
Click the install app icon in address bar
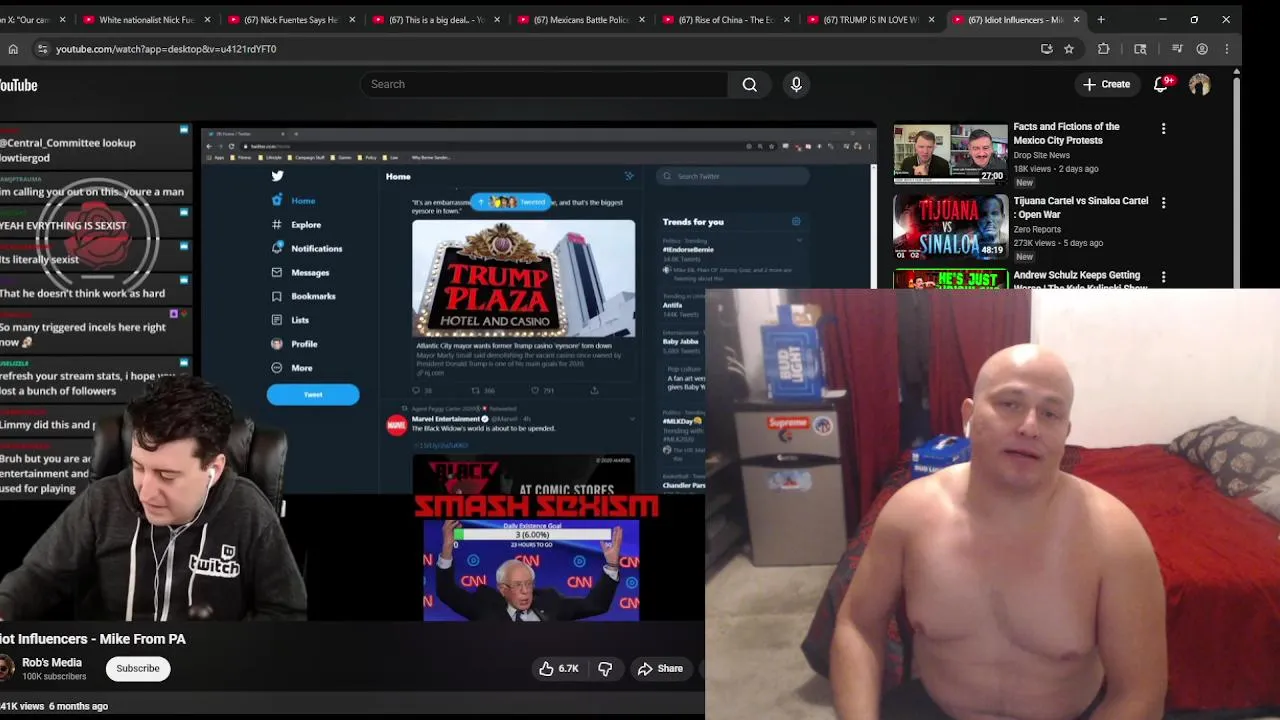coord(1047,49)
